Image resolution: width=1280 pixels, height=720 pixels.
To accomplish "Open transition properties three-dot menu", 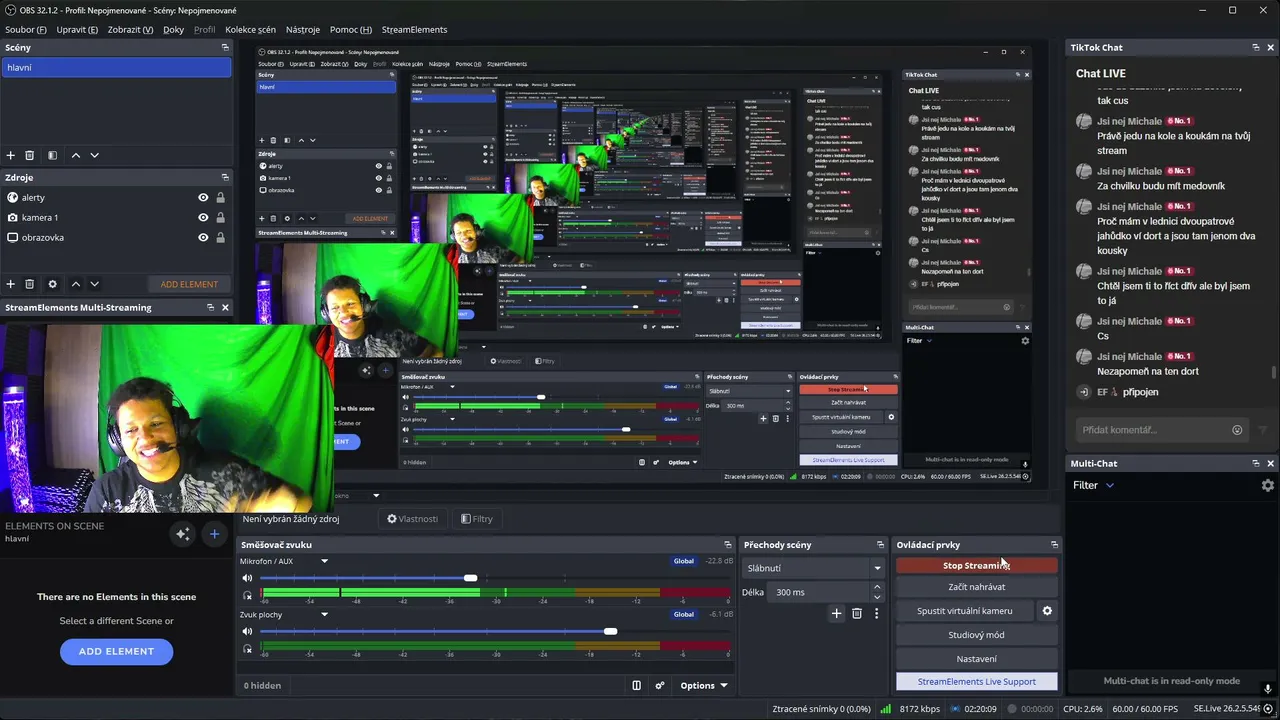I will point(877,613).
